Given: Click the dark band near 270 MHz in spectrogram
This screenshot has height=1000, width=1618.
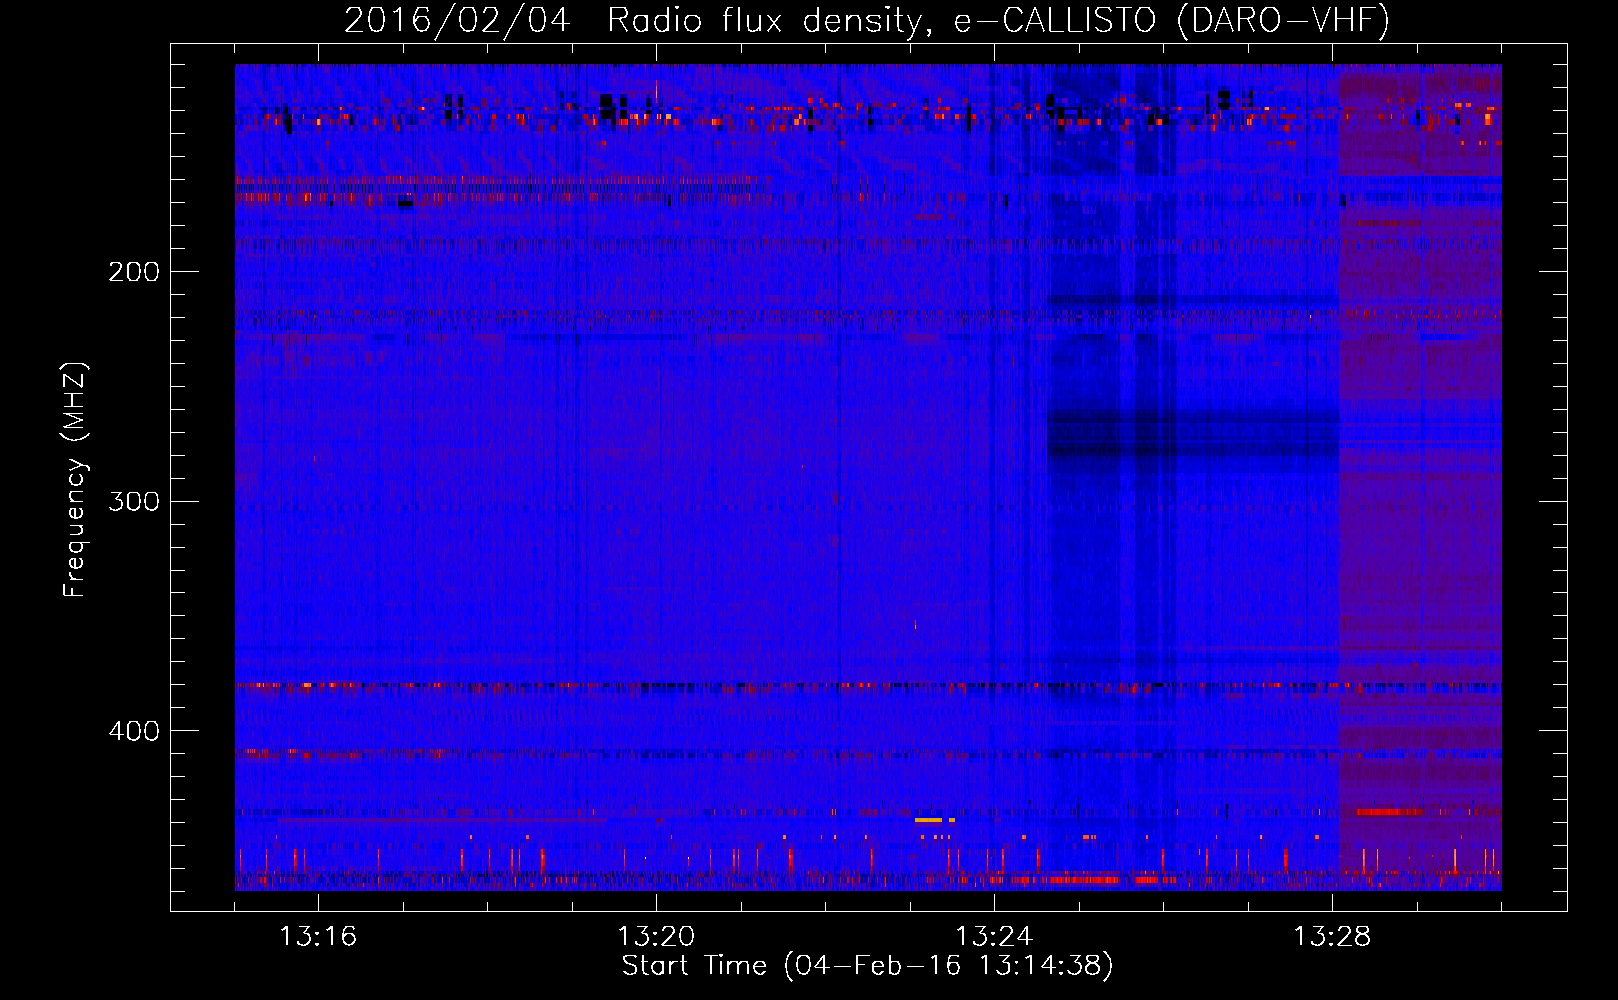Looking at the screenshot, I should [x=1193, y=433].
